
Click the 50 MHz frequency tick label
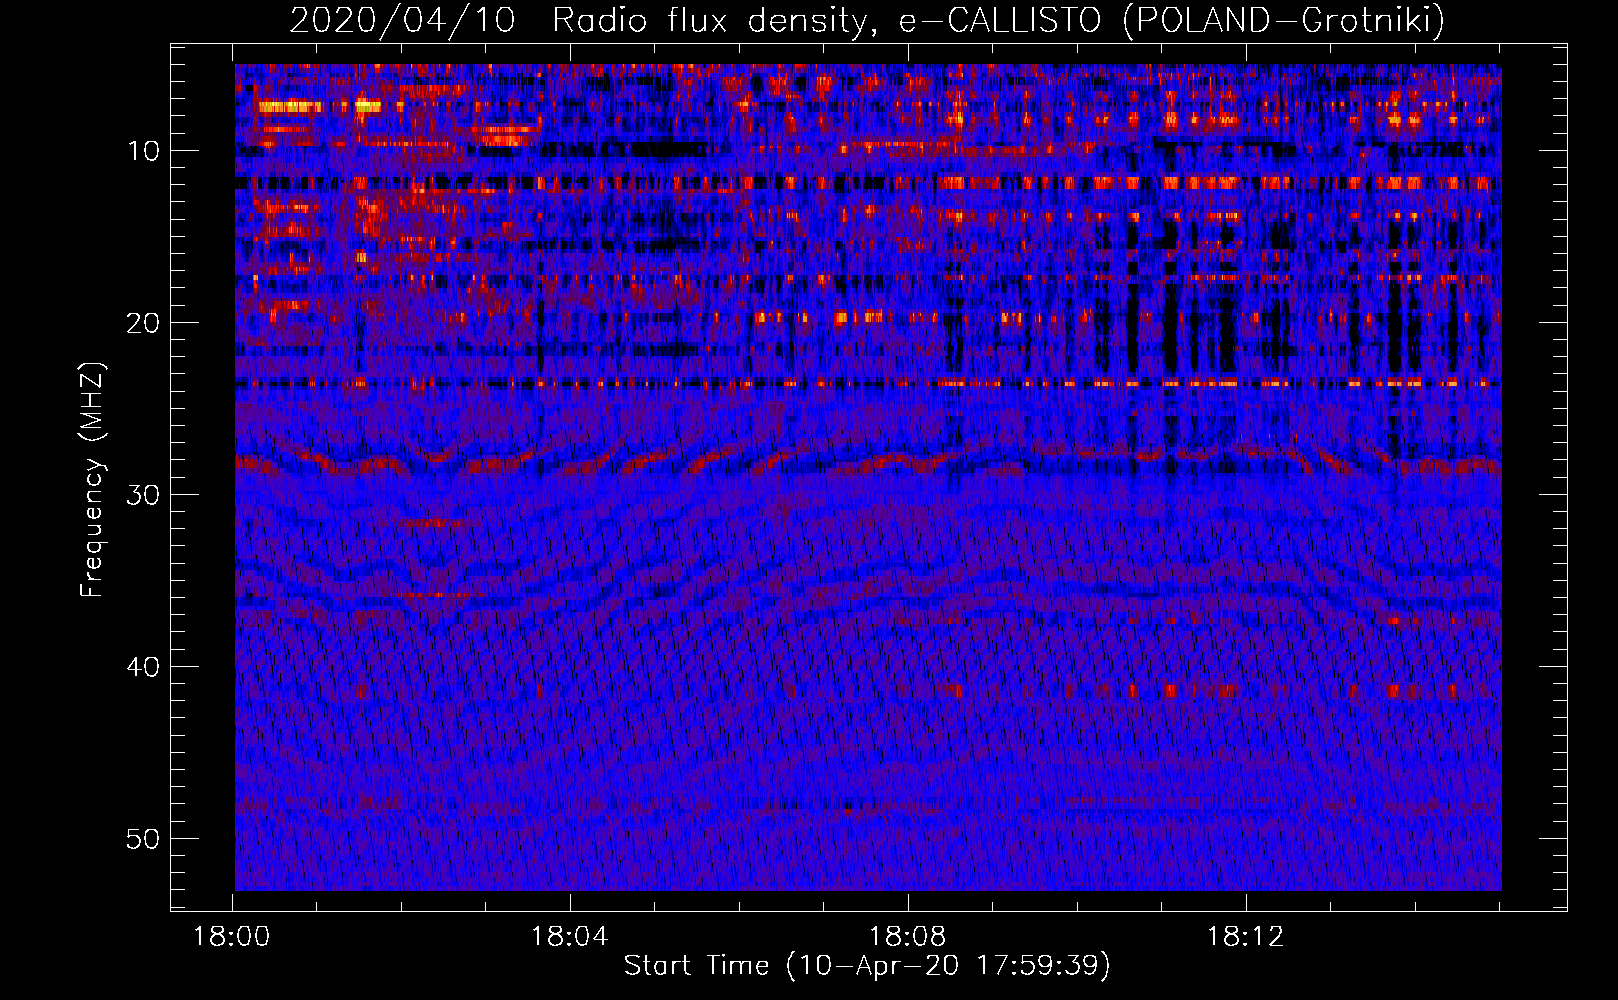click(144, 839)
